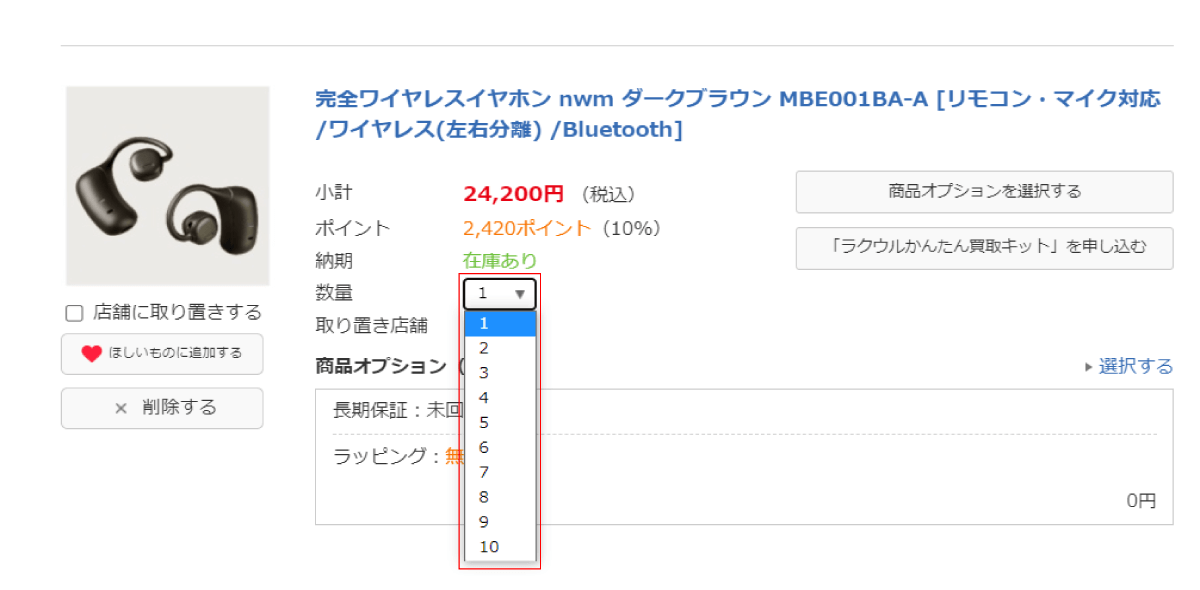Select quantity 2 in dropdown list
This screenshot has width=1200, height=590.
(500, 348)
